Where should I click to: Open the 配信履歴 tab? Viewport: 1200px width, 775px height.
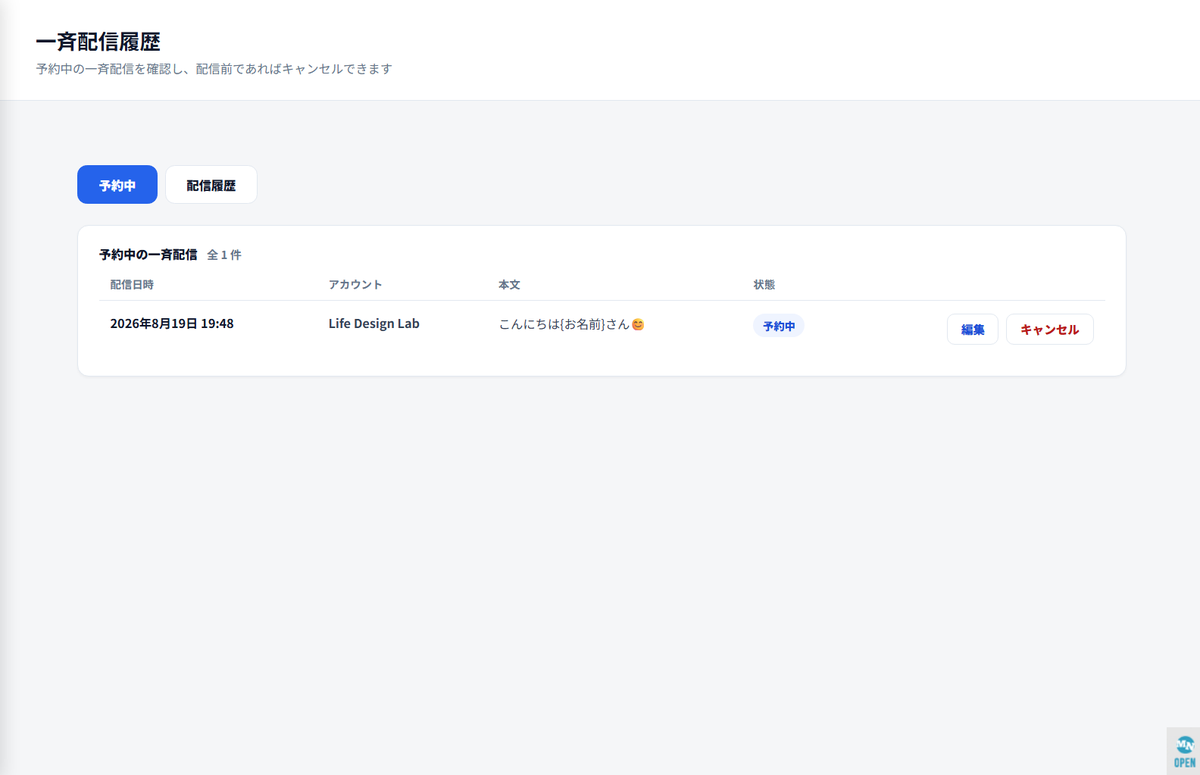(211, 185)
